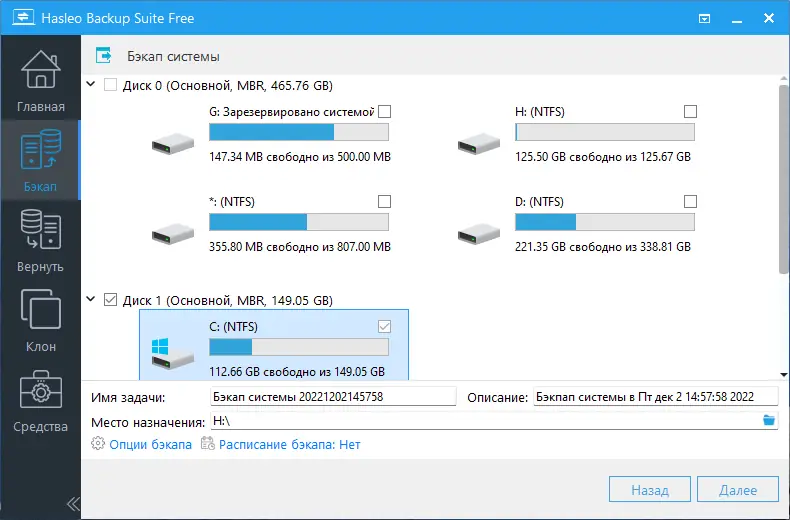The image size is (790, 520).
Task: Click the G: drive icon
Action: point(173,144)
